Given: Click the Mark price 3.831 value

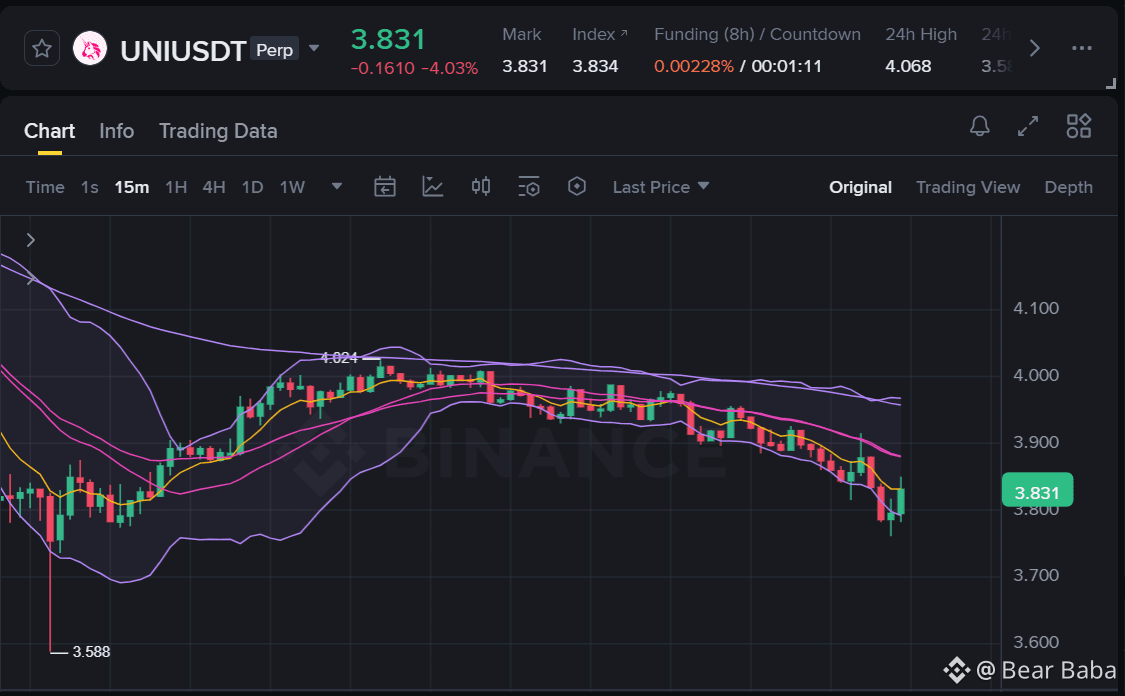Looking at the screenshot, I should 524,66.
